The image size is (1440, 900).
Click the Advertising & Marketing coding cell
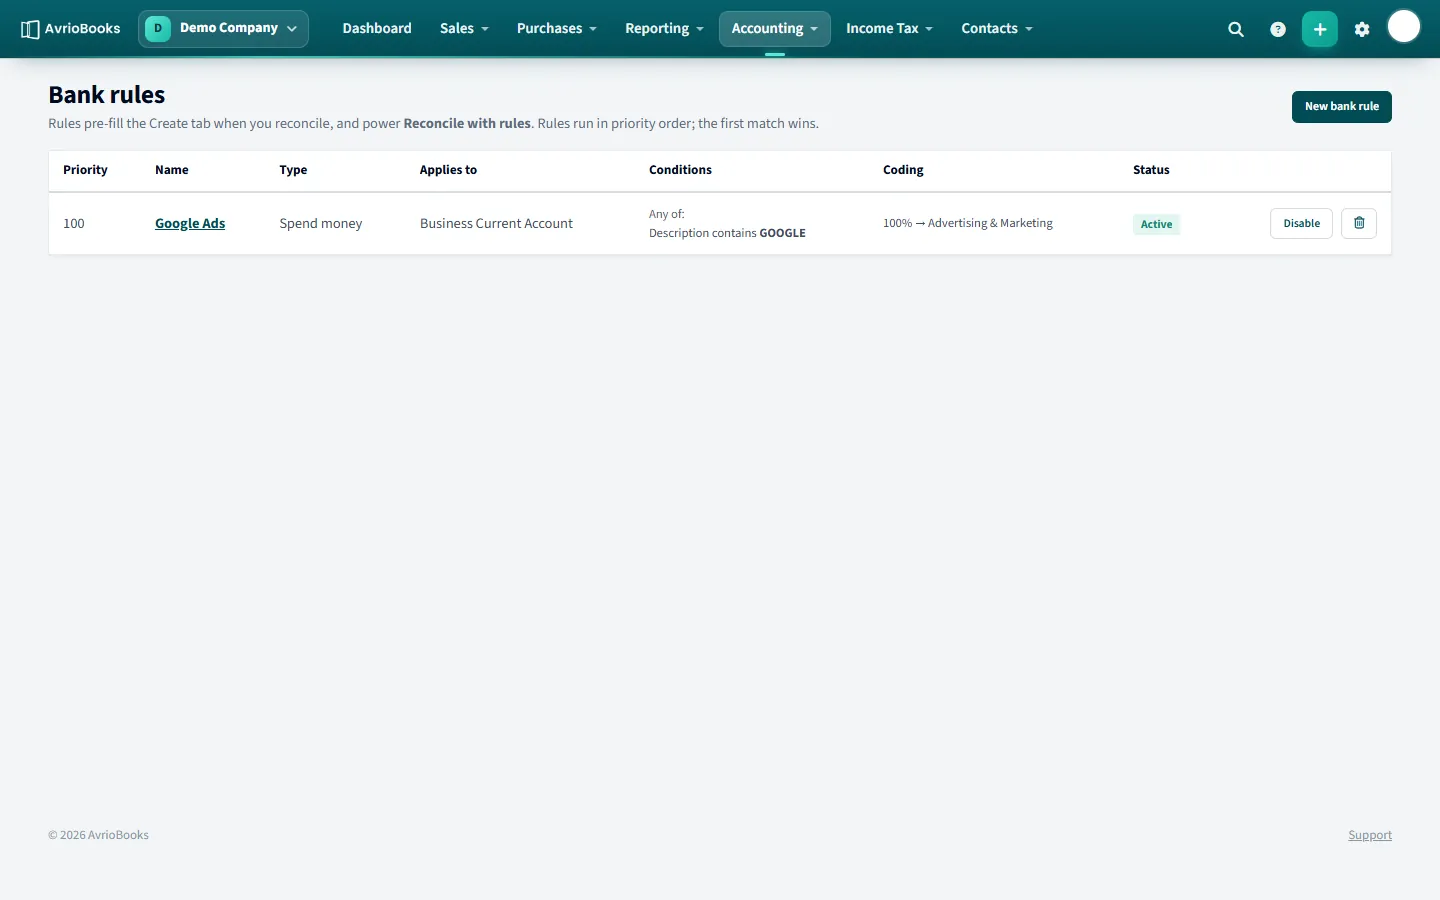click(968, 223)
